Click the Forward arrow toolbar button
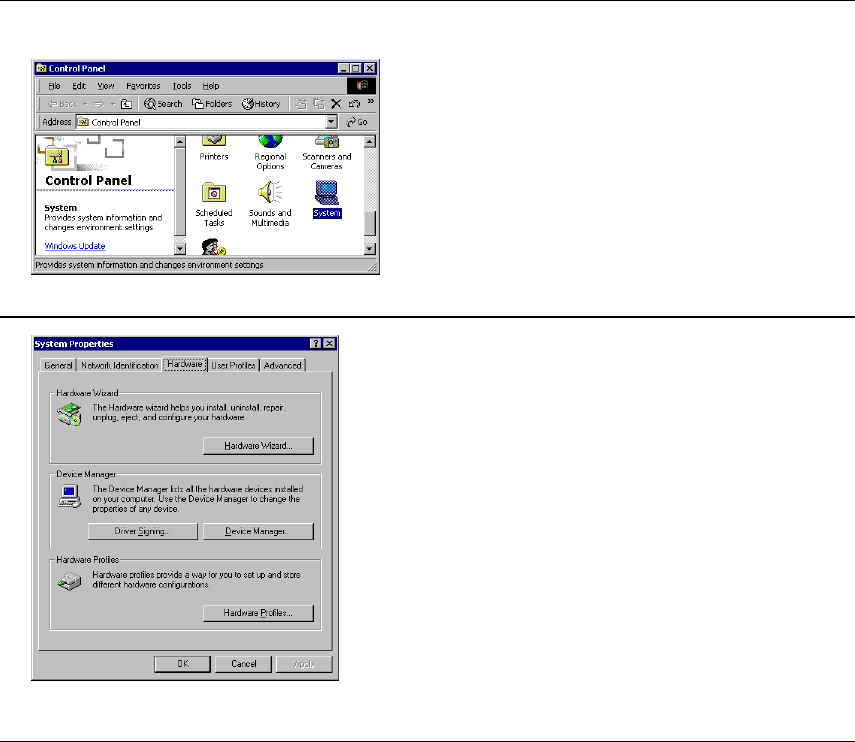 coord(99,104)
